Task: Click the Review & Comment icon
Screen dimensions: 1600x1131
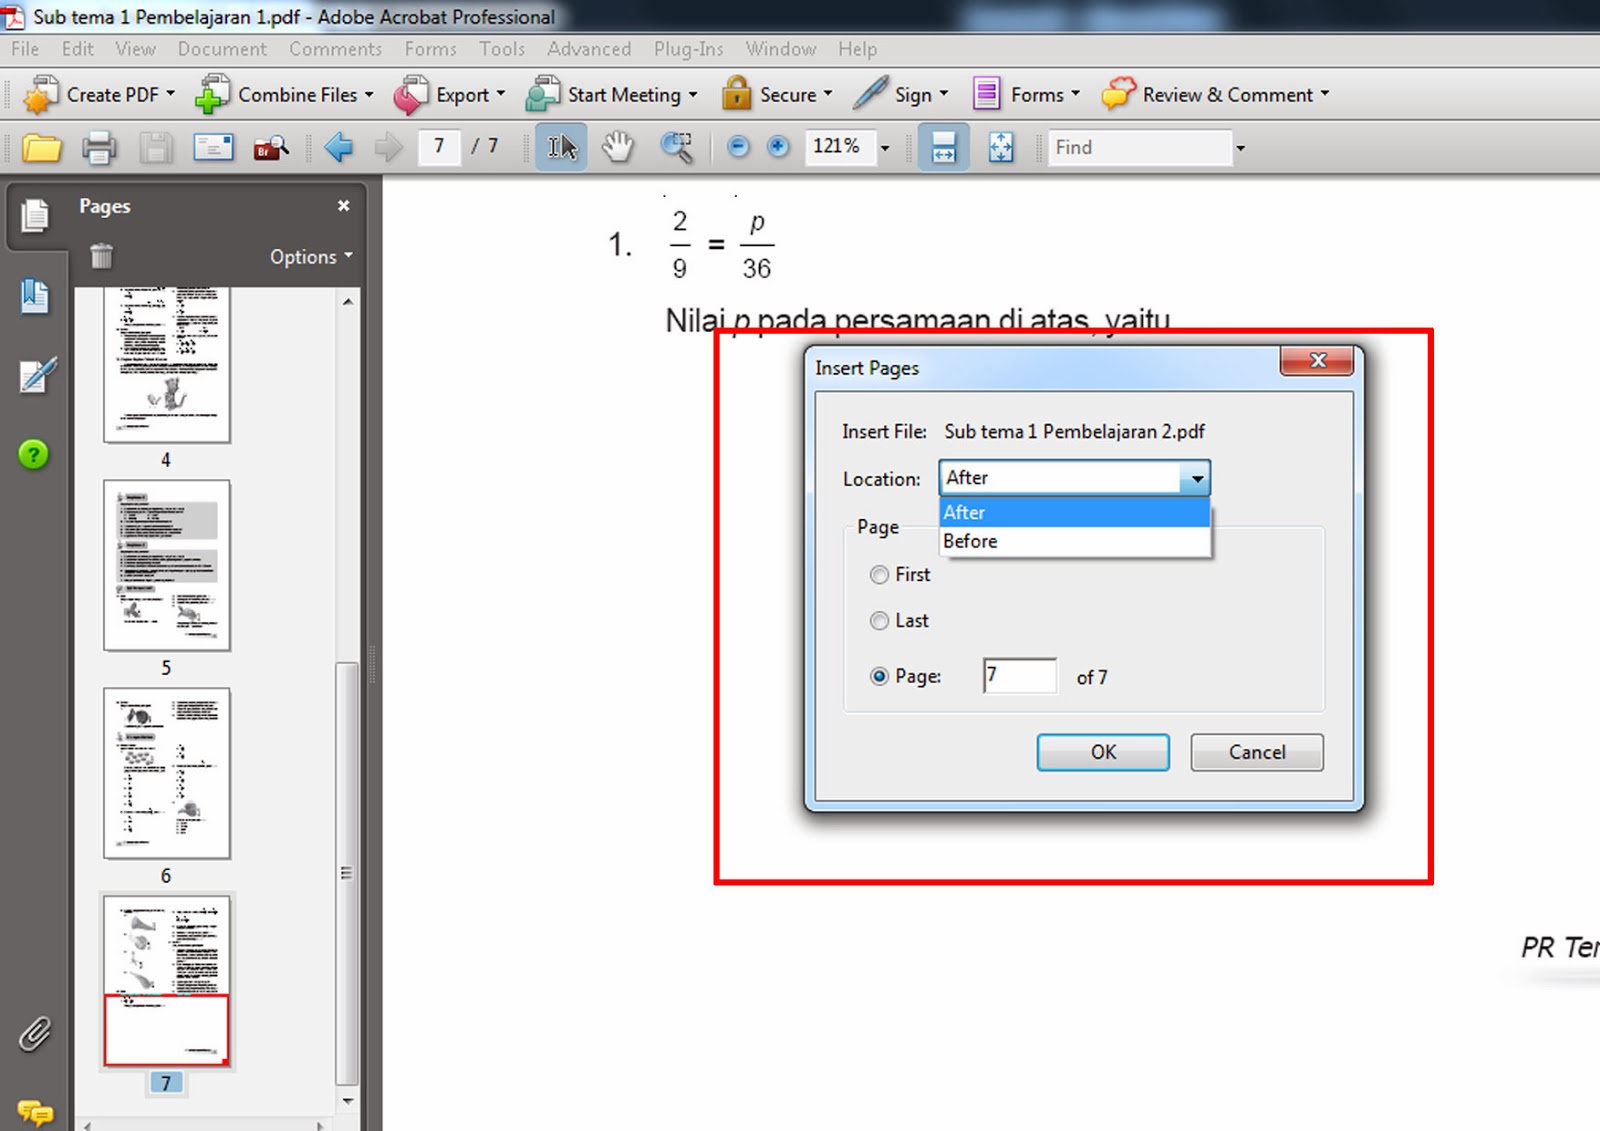Action: click(1119, 94)
